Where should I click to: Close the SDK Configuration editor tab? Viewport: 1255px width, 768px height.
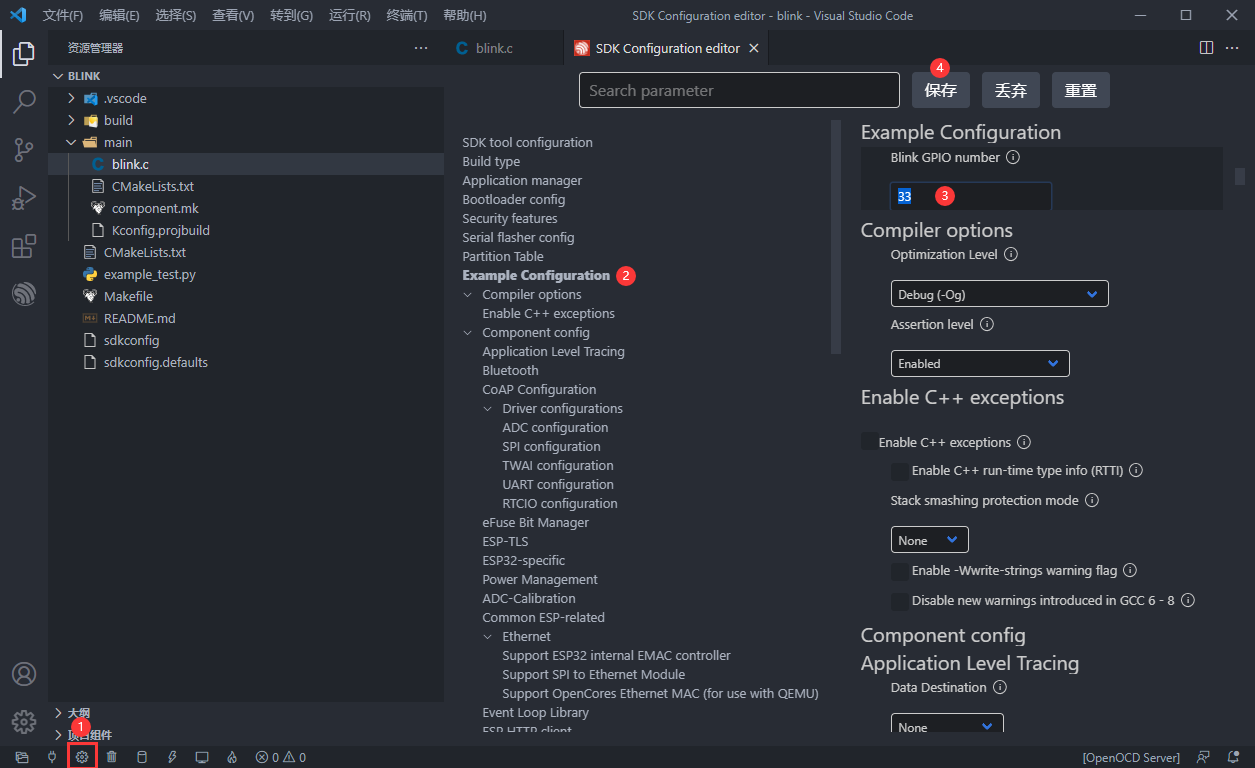pyautogui.click(x=754, y=48)
